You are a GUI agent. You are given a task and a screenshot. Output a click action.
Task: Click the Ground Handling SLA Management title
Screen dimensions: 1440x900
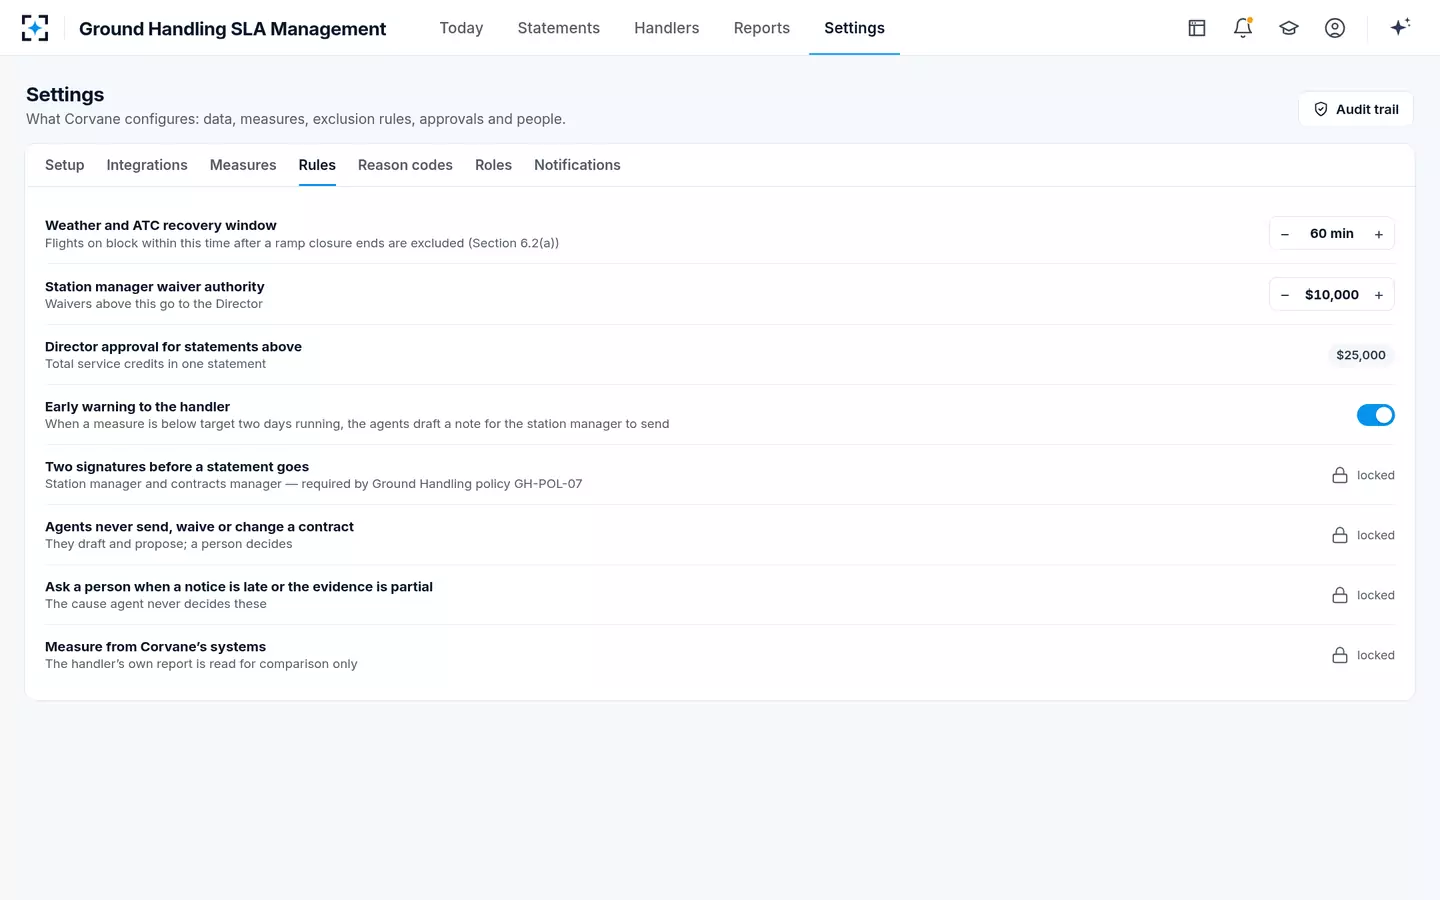click(232, 29)
